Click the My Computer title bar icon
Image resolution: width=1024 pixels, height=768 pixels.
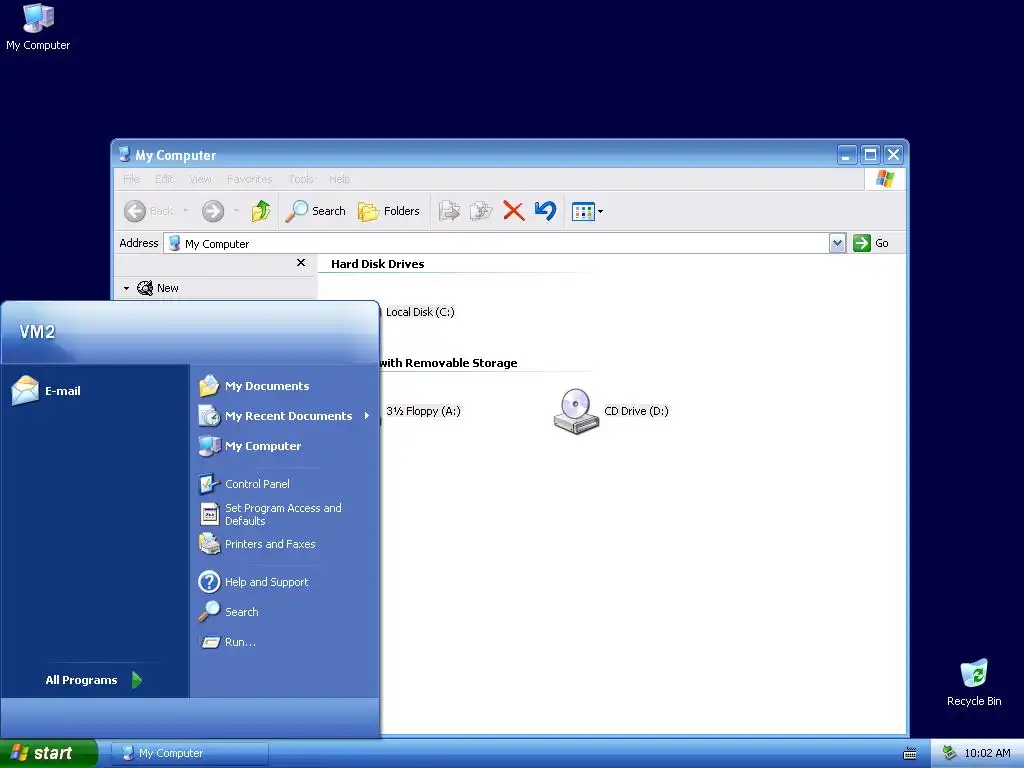(124, 155)
